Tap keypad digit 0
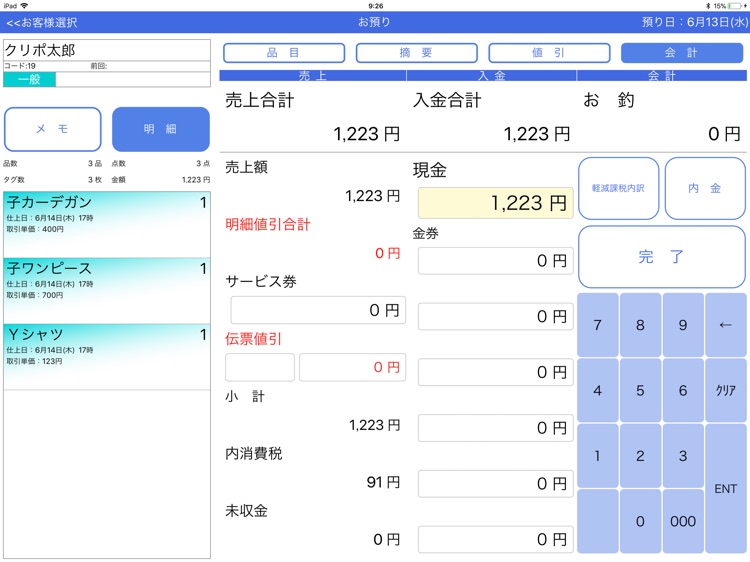This screenshot has width=750, height=562. pos(640,521)
